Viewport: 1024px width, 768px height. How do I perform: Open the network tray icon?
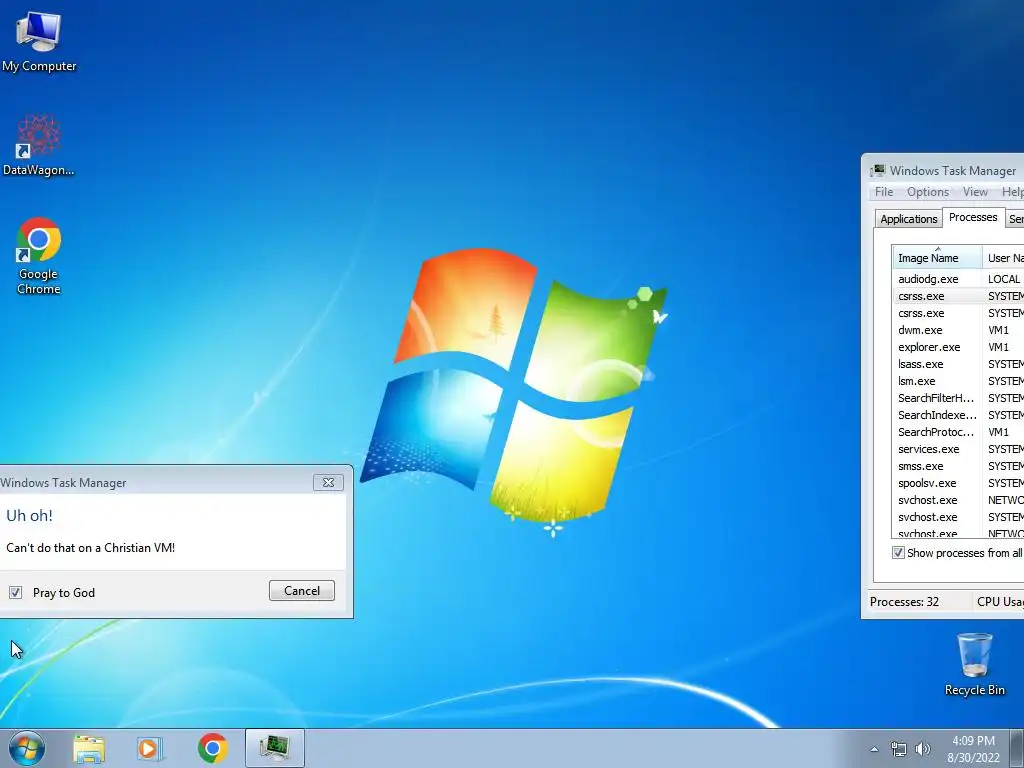(x=899, y=749)
